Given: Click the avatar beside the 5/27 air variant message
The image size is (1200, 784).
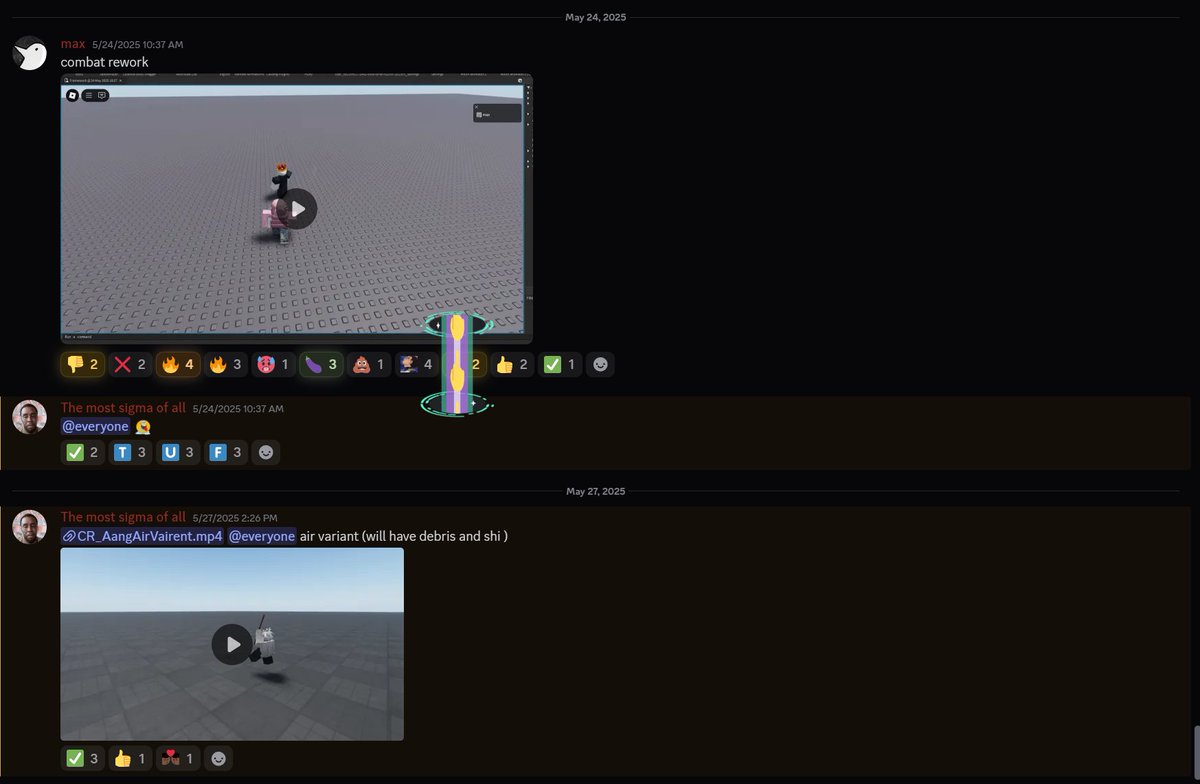Looking at the screenshot, I should [x=30, y=526].
